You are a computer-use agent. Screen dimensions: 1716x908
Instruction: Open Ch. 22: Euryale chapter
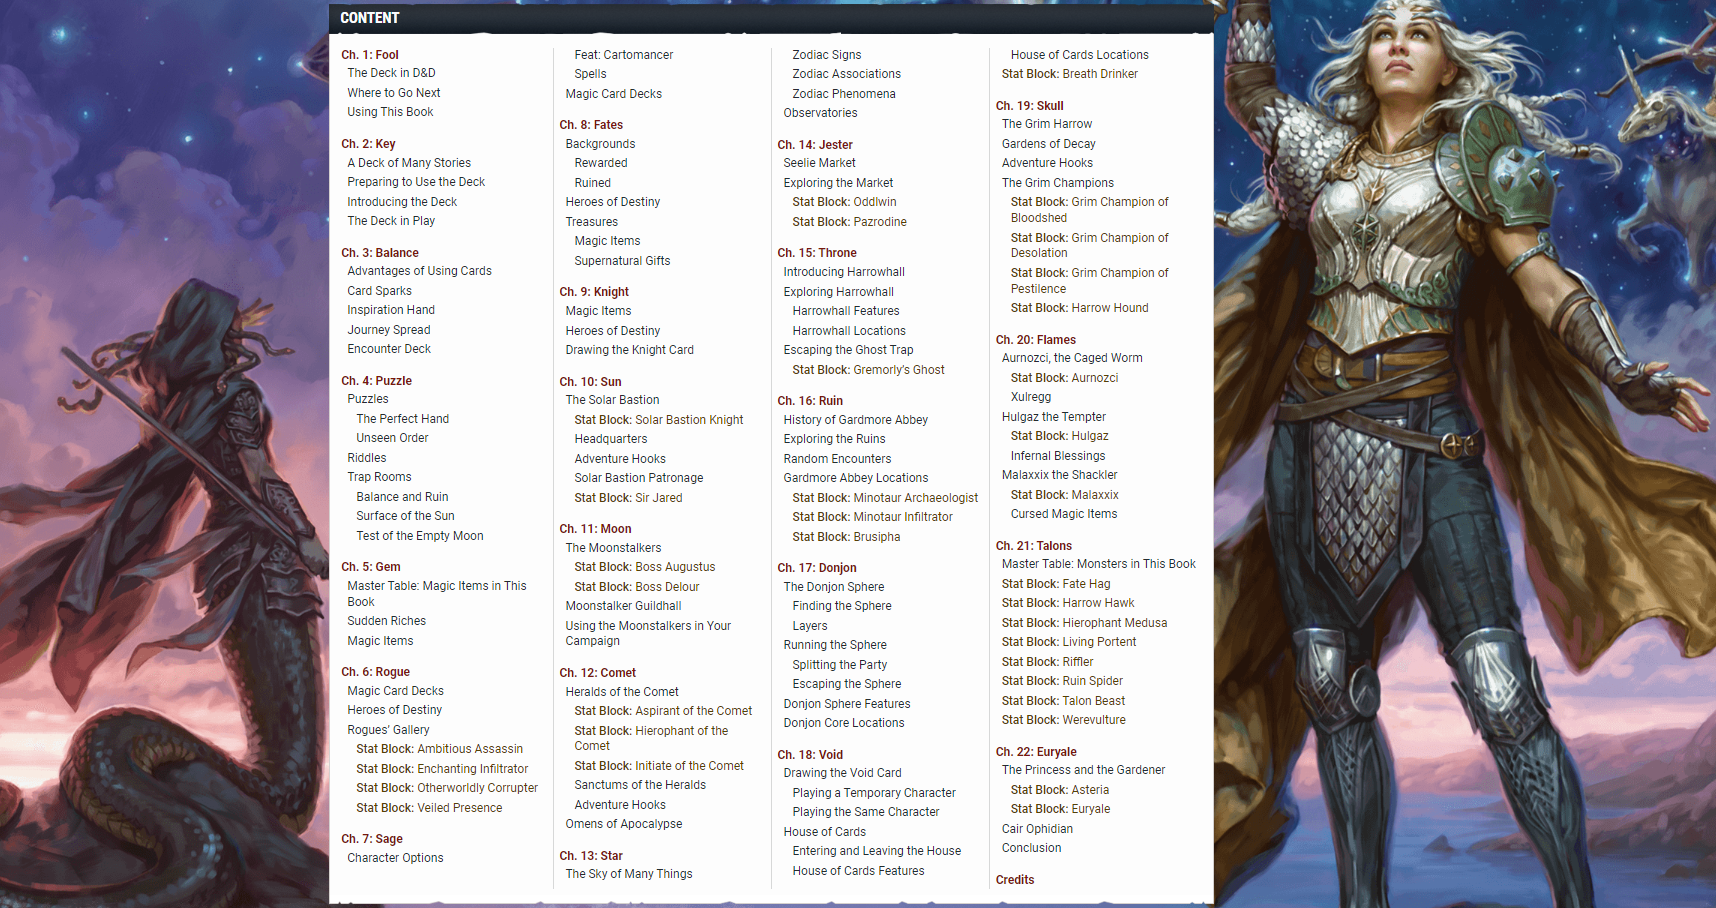[1036, 752]
